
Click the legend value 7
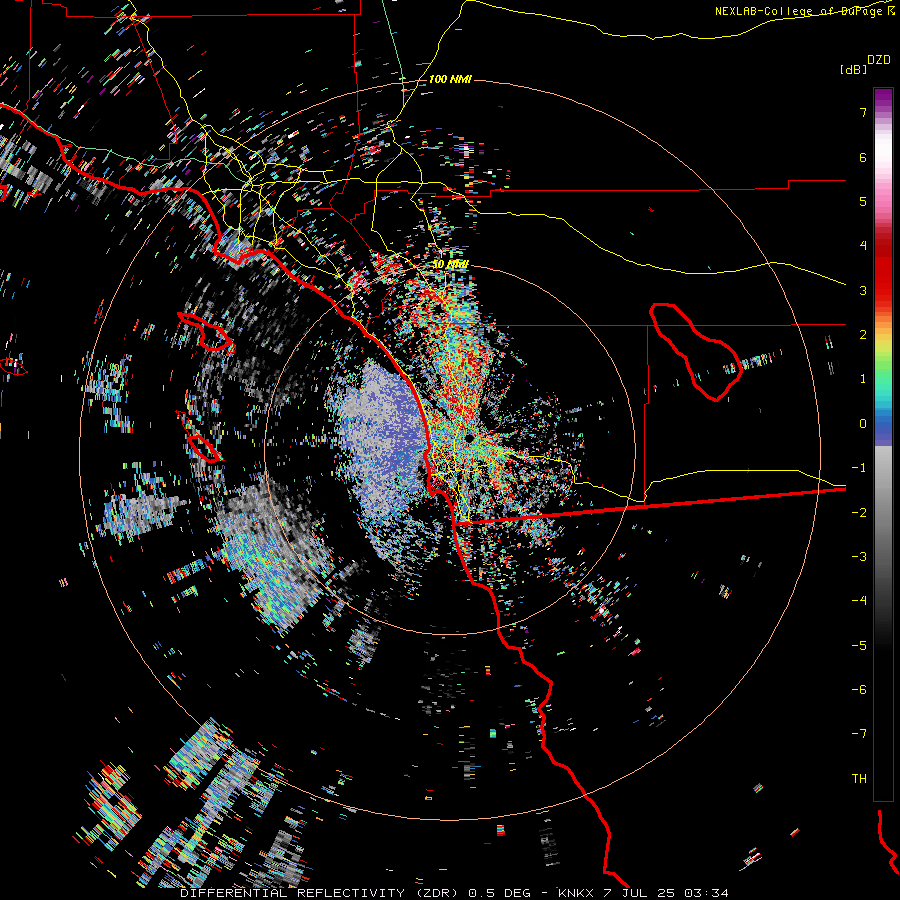tap(863, 112)
